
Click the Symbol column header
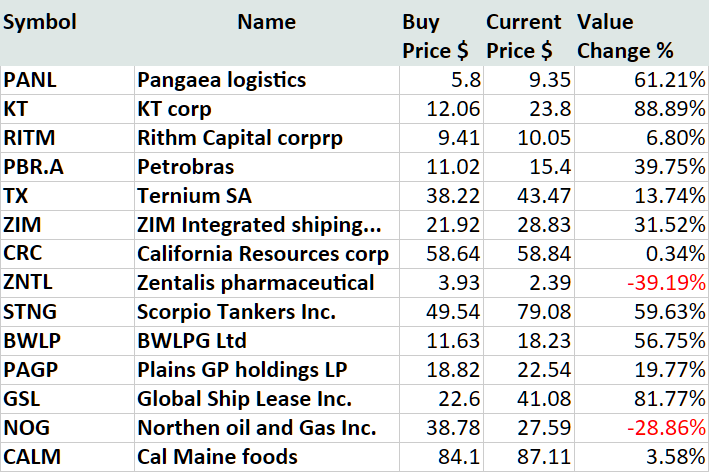coord(40,22)
